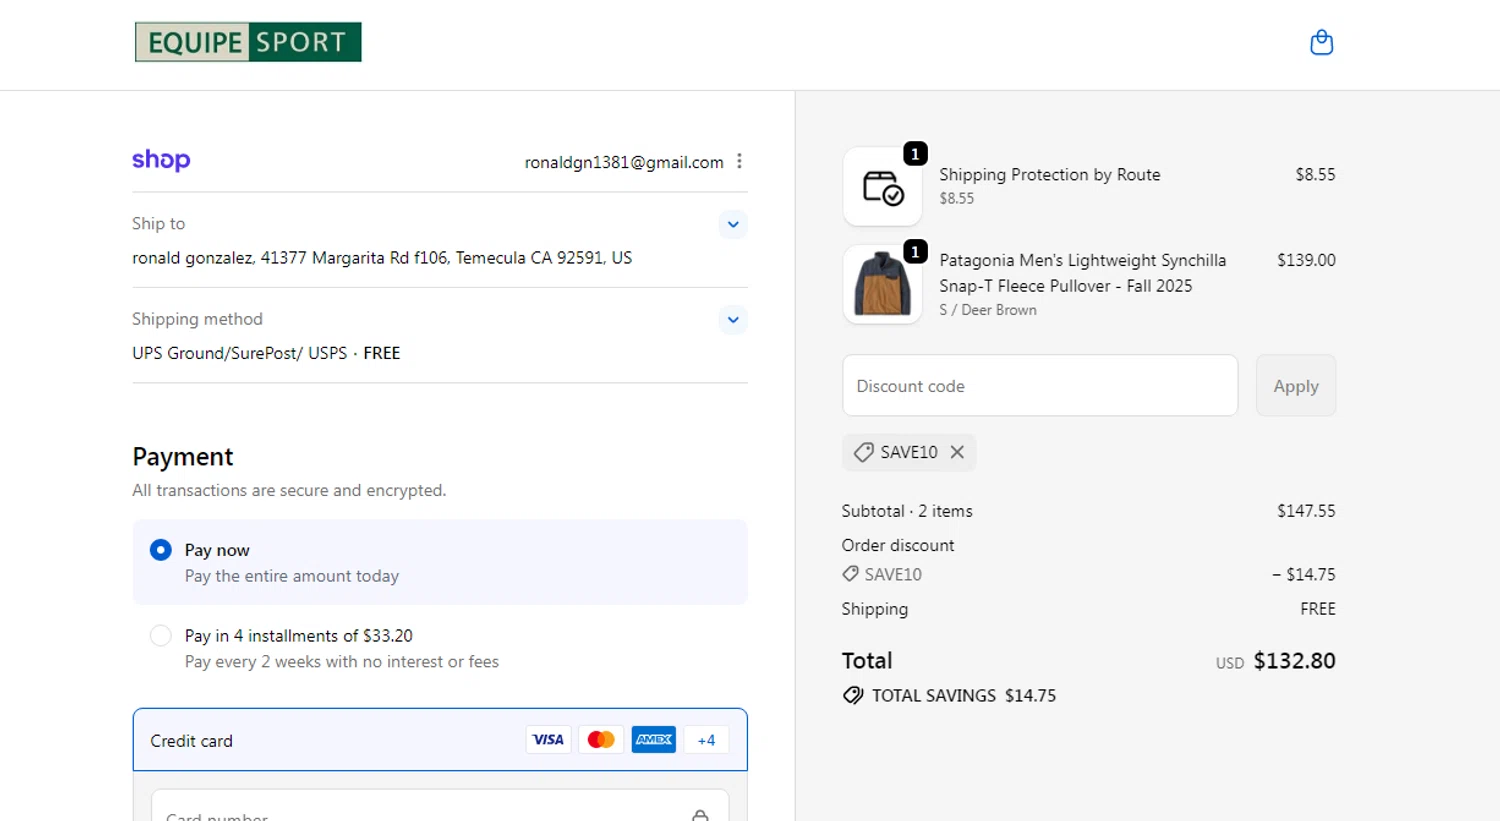
Task: Click the Visa card icon
Action: pyautogui.click(x=548, y=740)
